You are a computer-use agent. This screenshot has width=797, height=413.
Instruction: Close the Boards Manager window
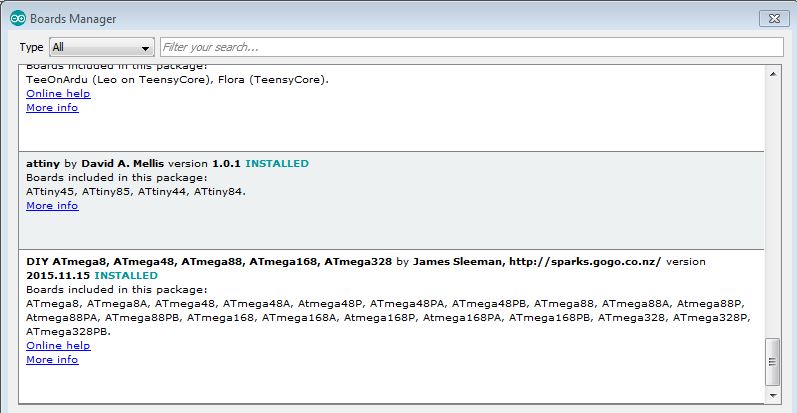(x=774, y=18)
